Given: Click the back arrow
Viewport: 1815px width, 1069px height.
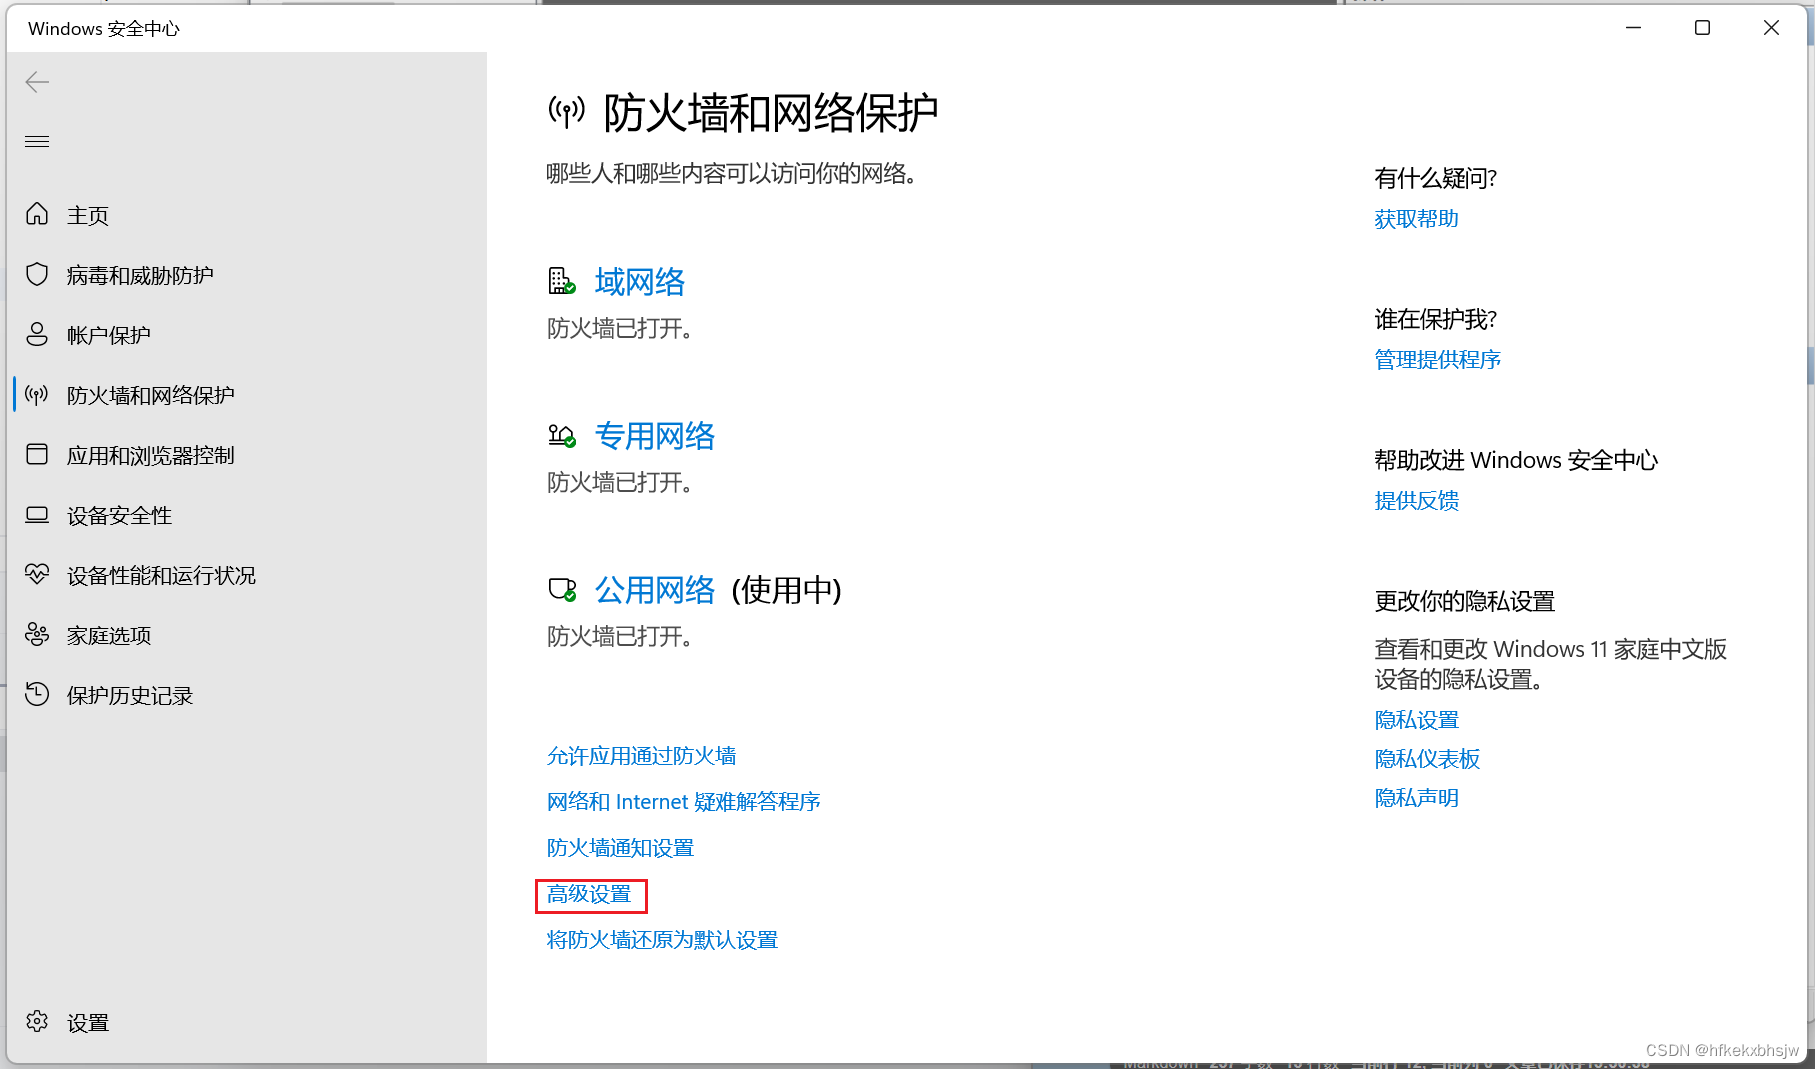Looking at the screenshot, I should click(37, 82).
